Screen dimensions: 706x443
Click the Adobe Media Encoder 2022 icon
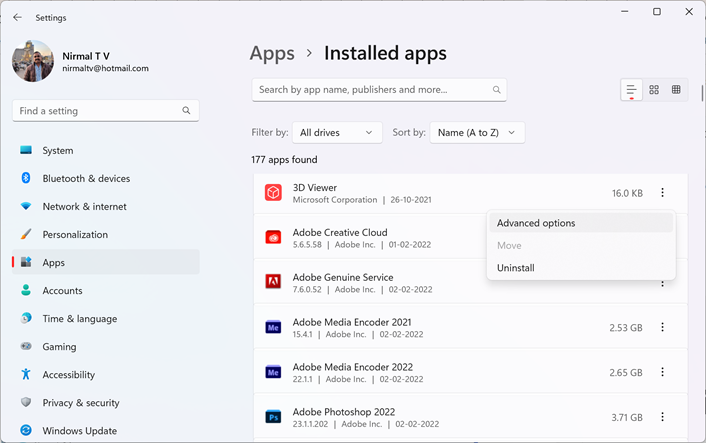coord(273,372)
